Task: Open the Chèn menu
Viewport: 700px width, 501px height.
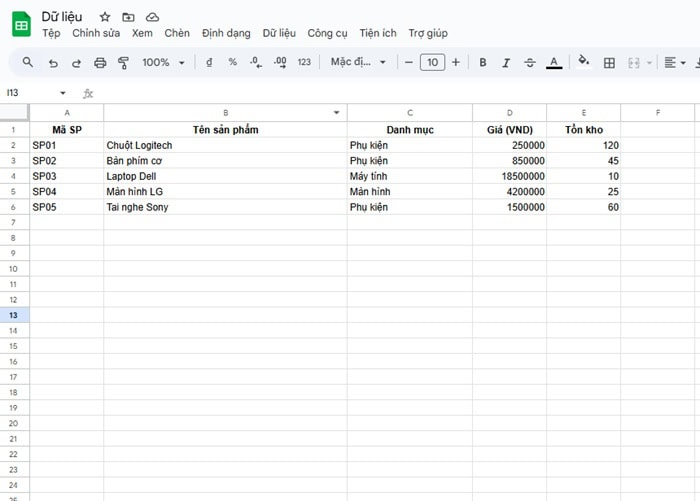Action: point(177,33)
